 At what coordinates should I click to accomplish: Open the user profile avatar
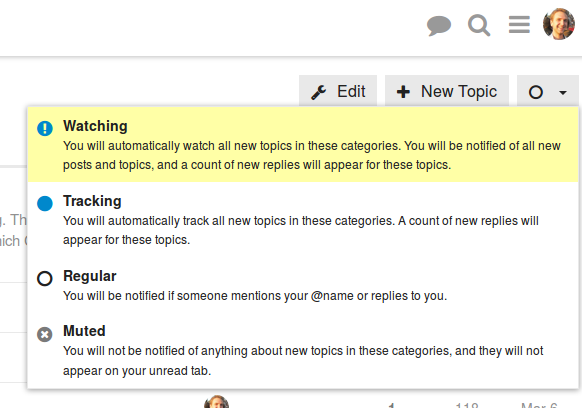tap(559, 24)
